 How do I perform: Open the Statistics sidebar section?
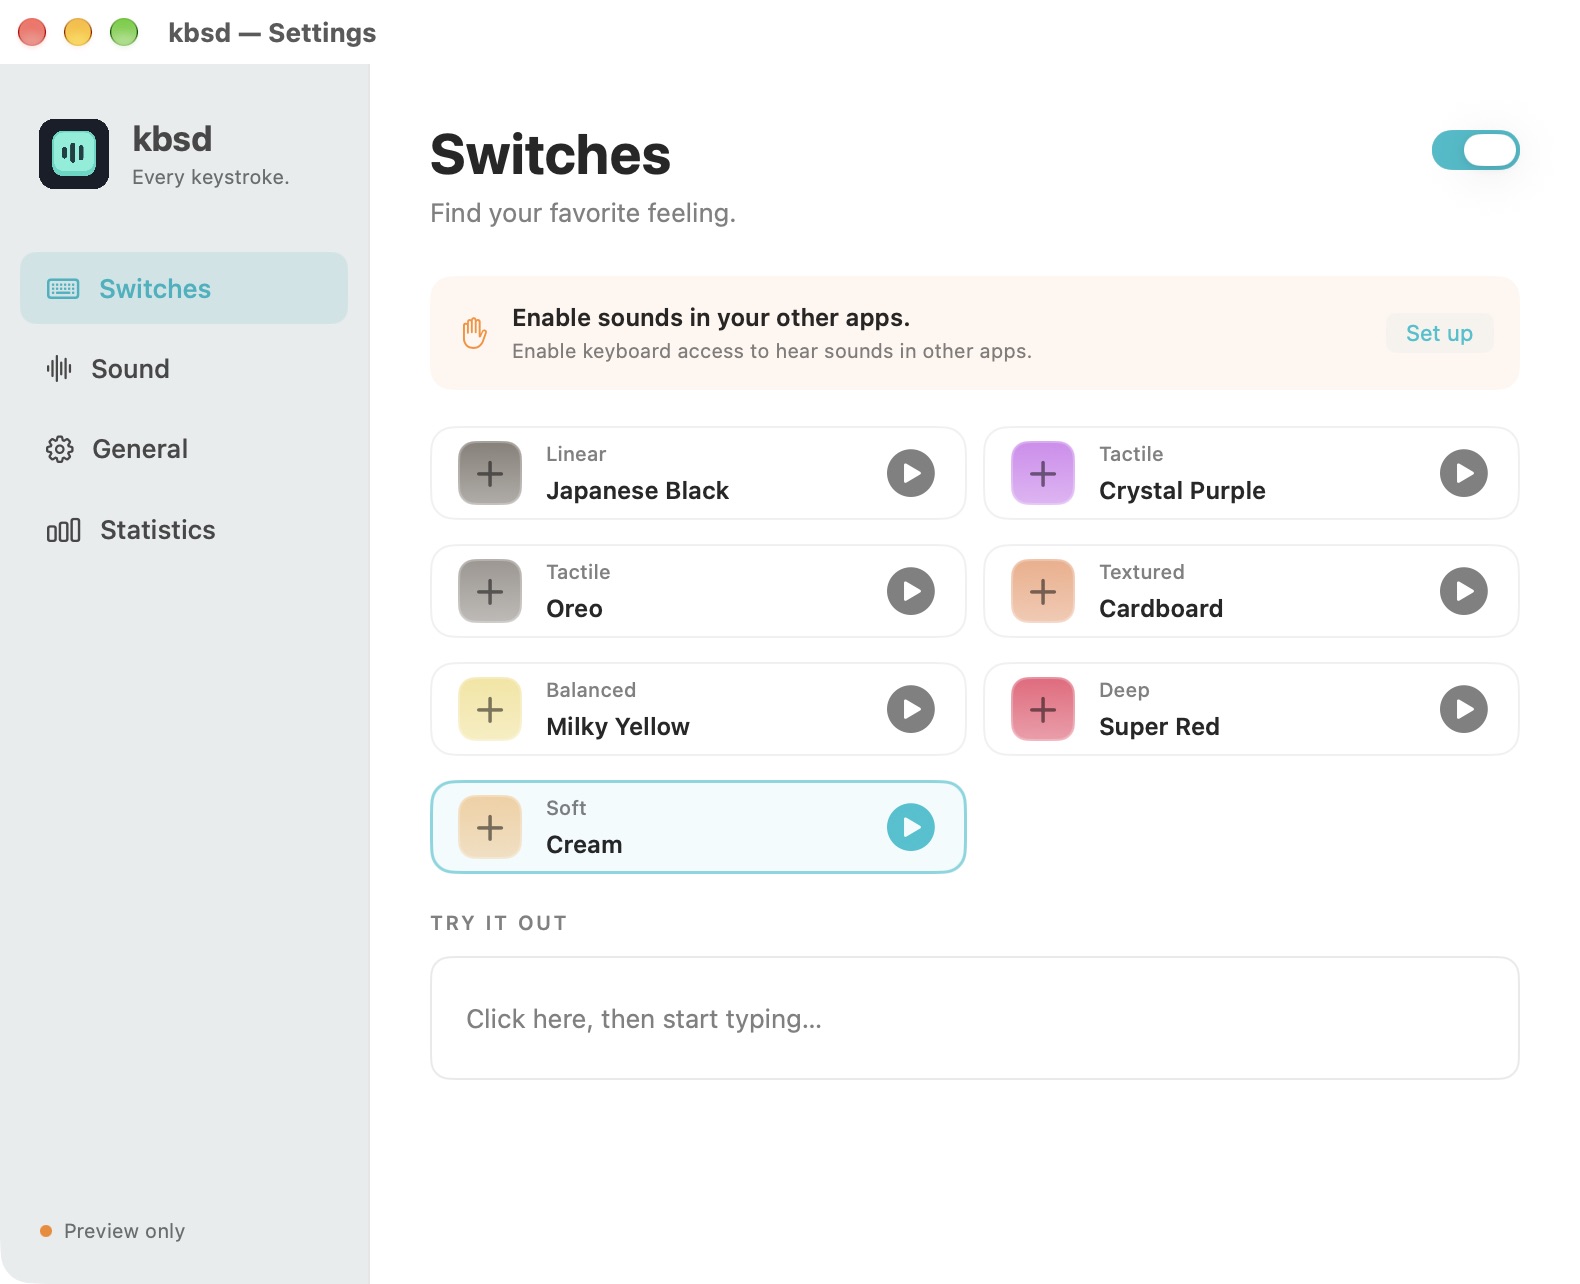[184, 530]
